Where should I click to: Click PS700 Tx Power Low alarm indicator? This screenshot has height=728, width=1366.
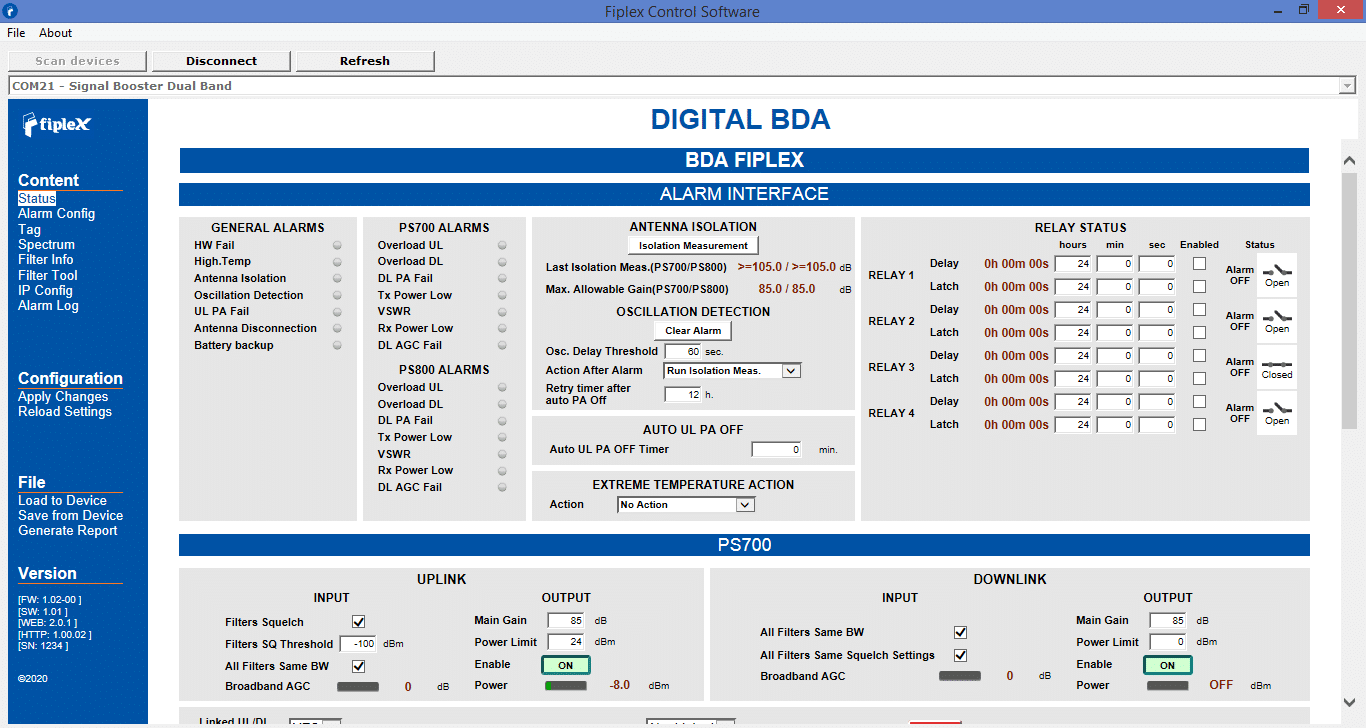pyautogui.click(x=502, y=296)
